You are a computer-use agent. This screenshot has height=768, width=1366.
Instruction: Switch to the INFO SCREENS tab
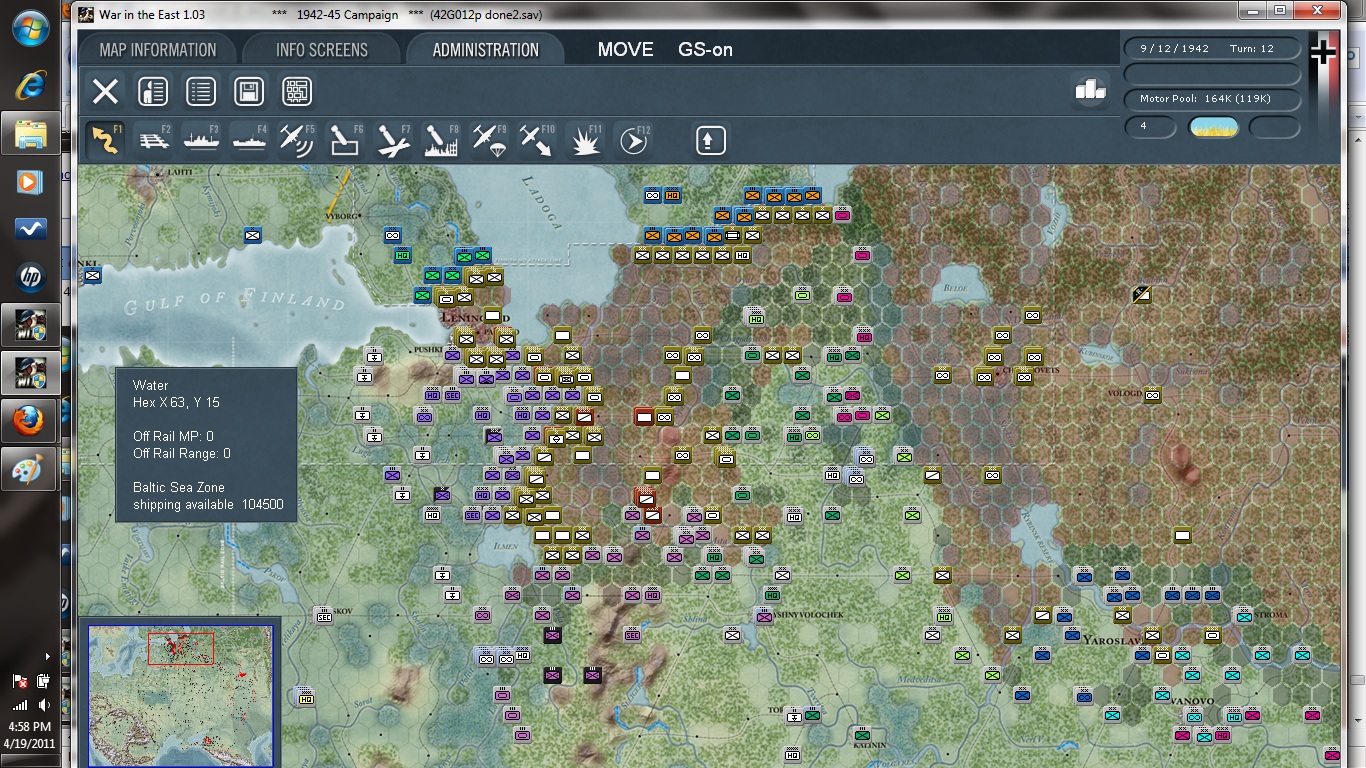(x=322, y=50)
